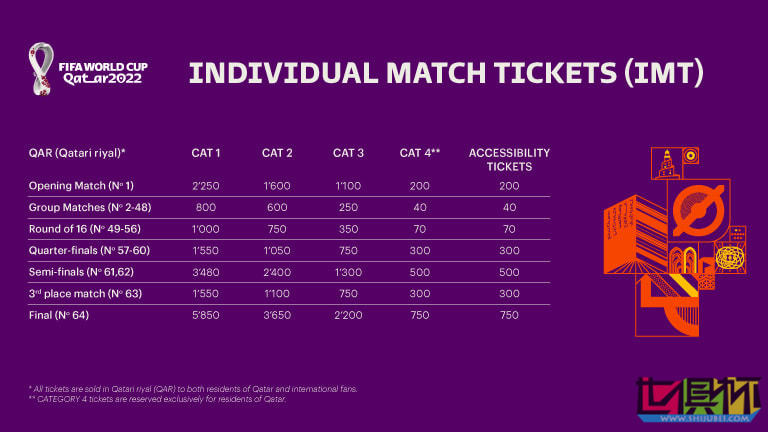Select the Accessibility Tickets column header
The image size is (768, 432).
[510, 159]
